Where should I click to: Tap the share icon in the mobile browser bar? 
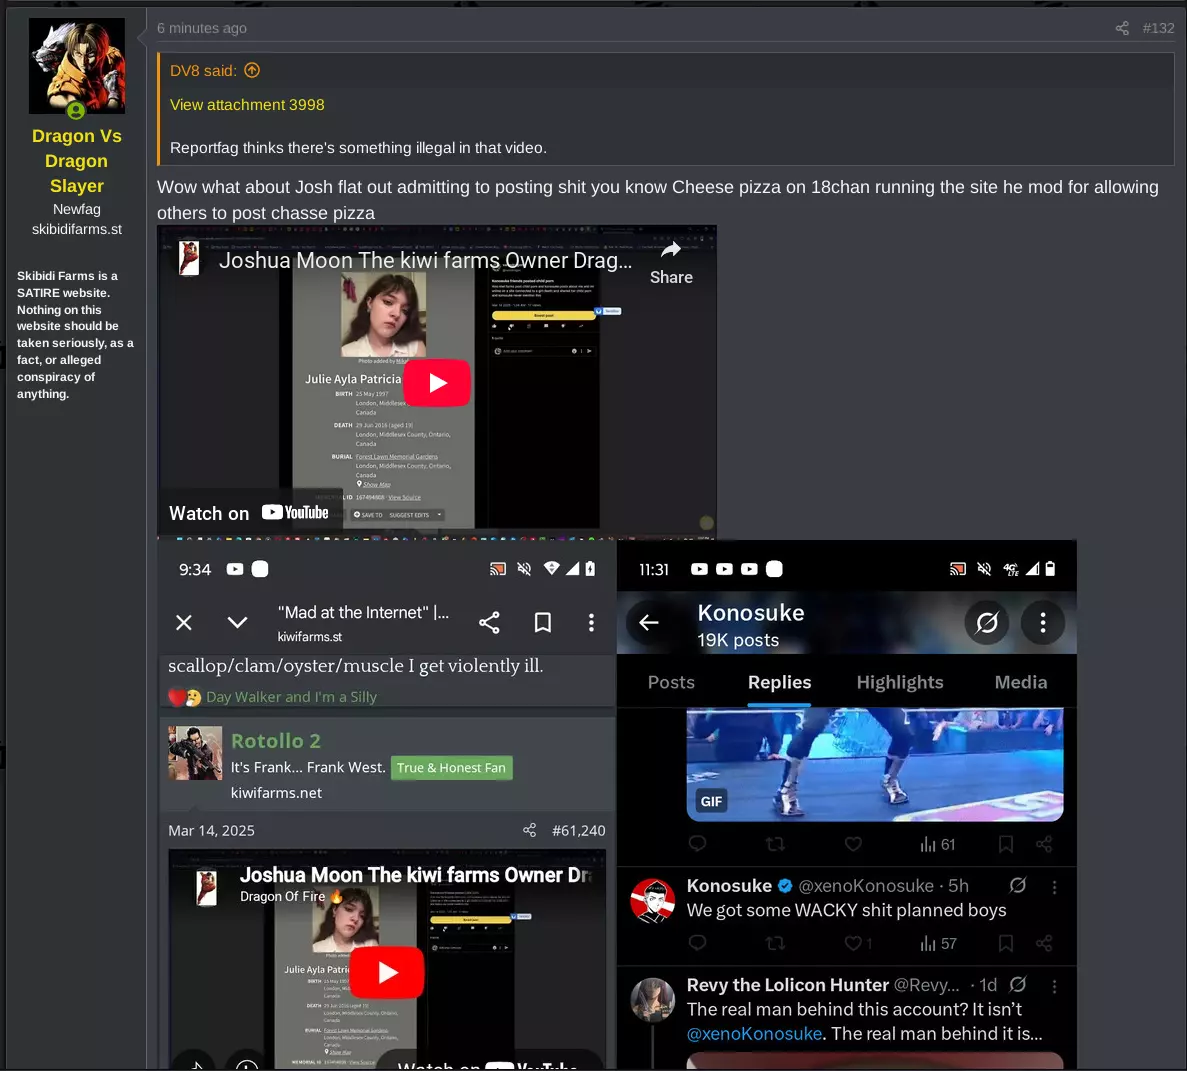(489, 622)
